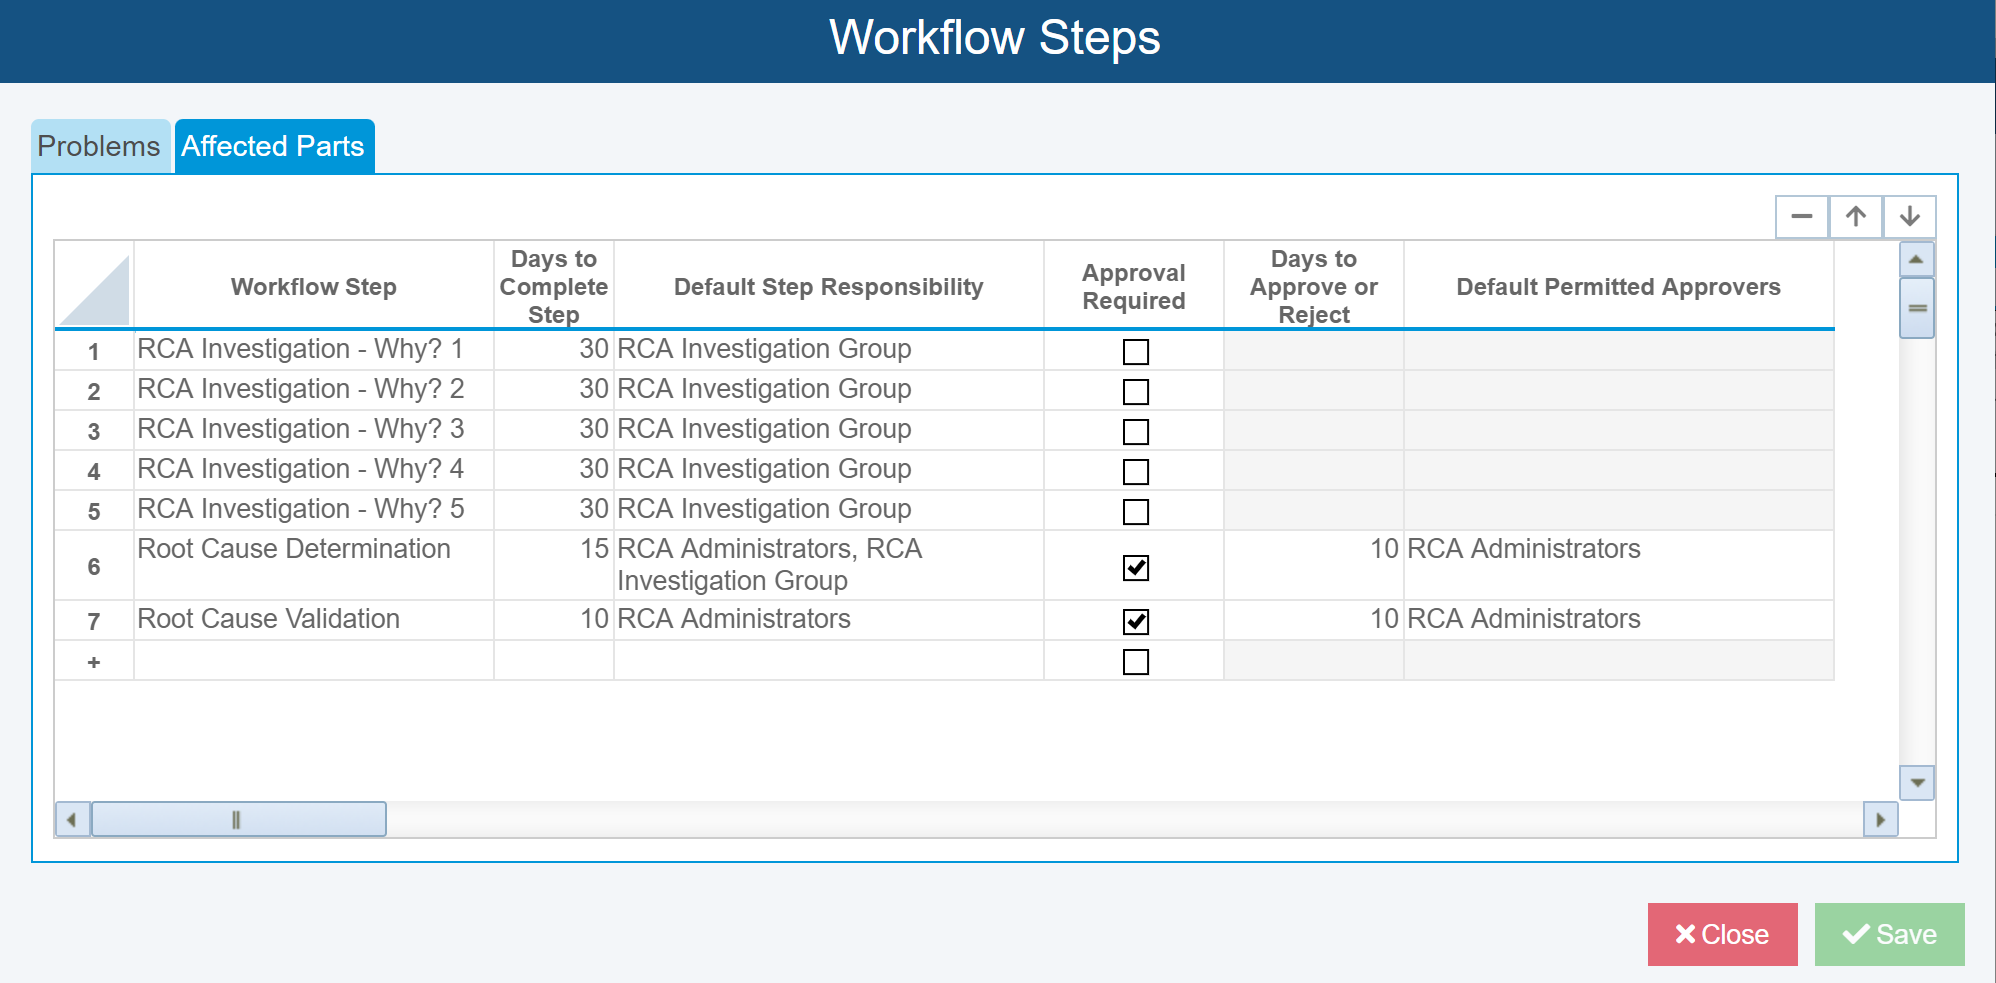Viewport: 1996px width, 983px height.
Task: Select the Affected Parts tab
Action: 273,146
